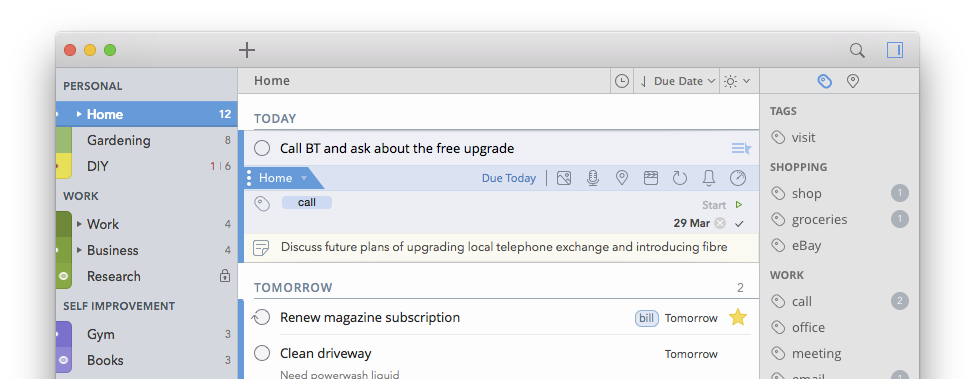Expand the Business list disclosure triangle
This screenshot has width=975, height=379.
[x=79, y=250]
